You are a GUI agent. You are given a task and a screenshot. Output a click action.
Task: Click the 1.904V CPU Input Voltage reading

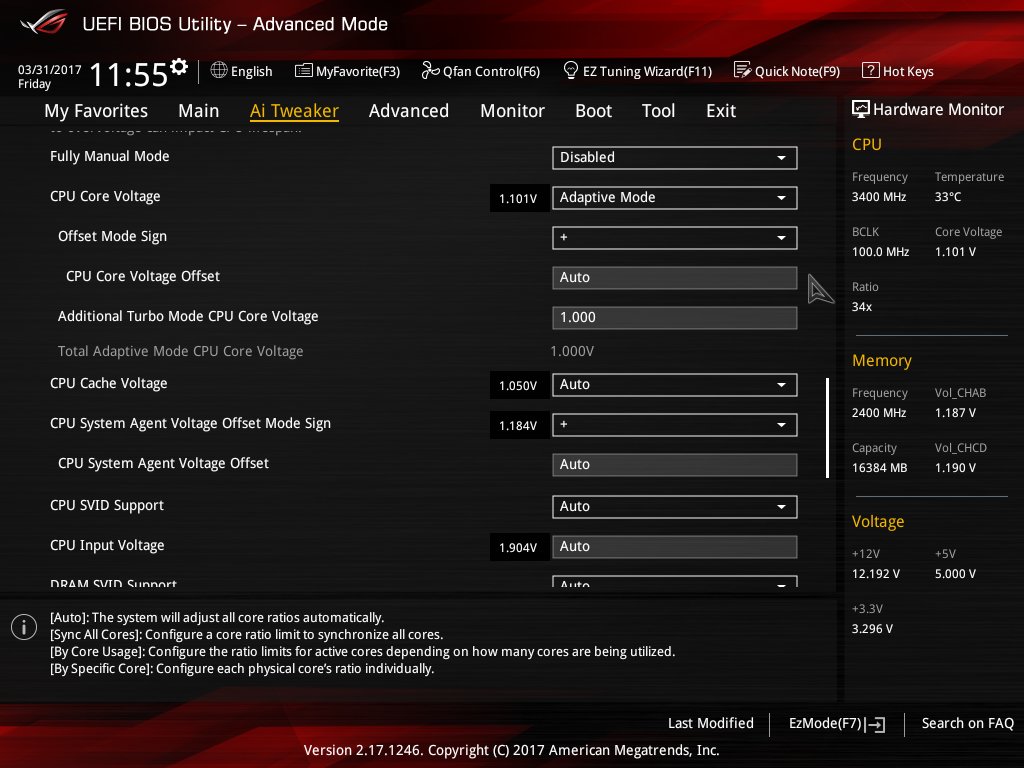click(518, 548)
